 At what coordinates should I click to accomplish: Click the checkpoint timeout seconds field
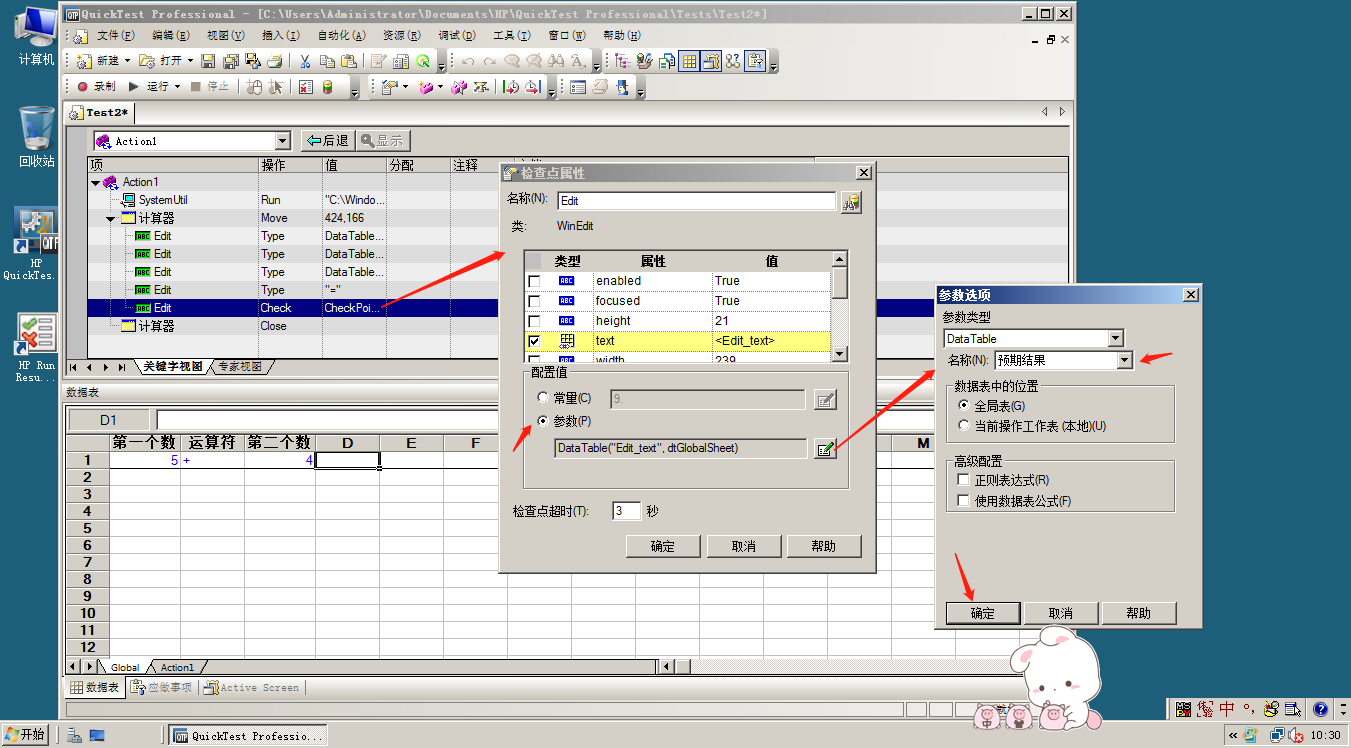coord(626,511)
